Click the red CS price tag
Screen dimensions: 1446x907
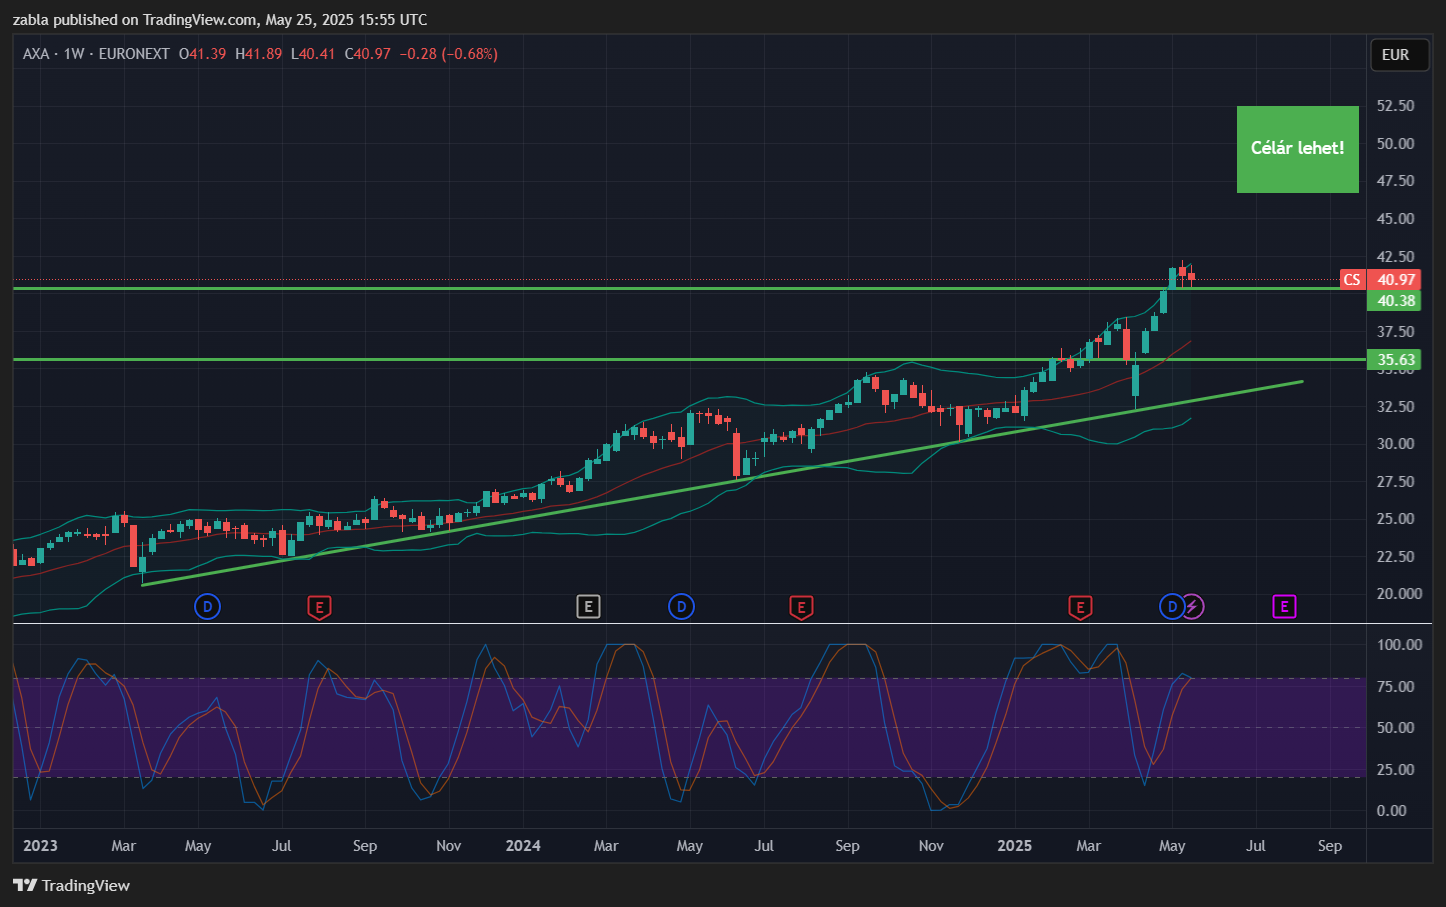pyautogui.click(x=1352, y=280)
